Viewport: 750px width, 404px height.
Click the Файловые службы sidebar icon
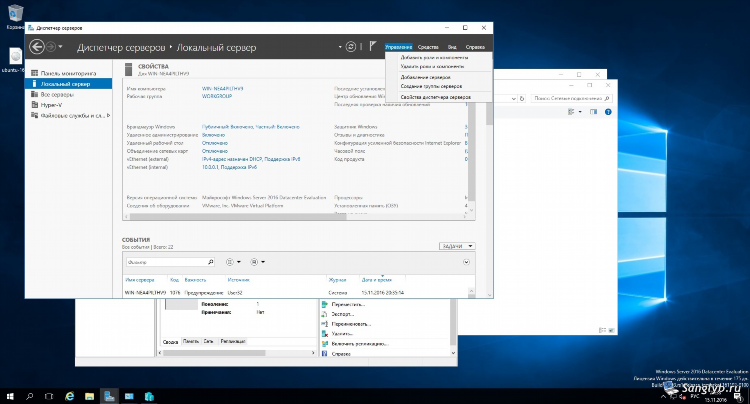34,115
